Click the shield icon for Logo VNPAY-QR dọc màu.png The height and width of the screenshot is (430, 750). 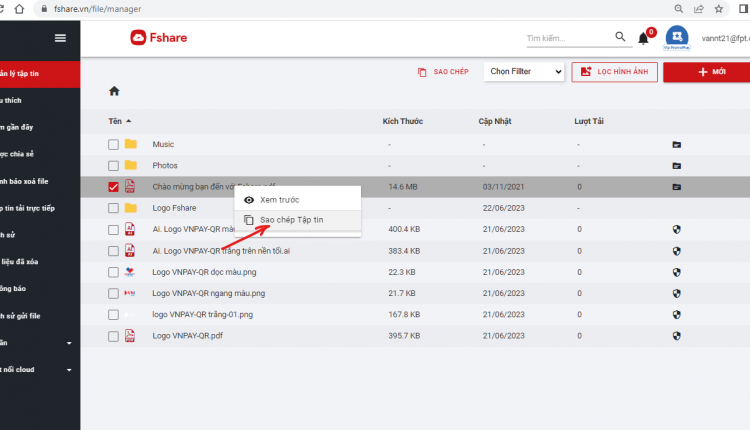click(x=676, y=272)
